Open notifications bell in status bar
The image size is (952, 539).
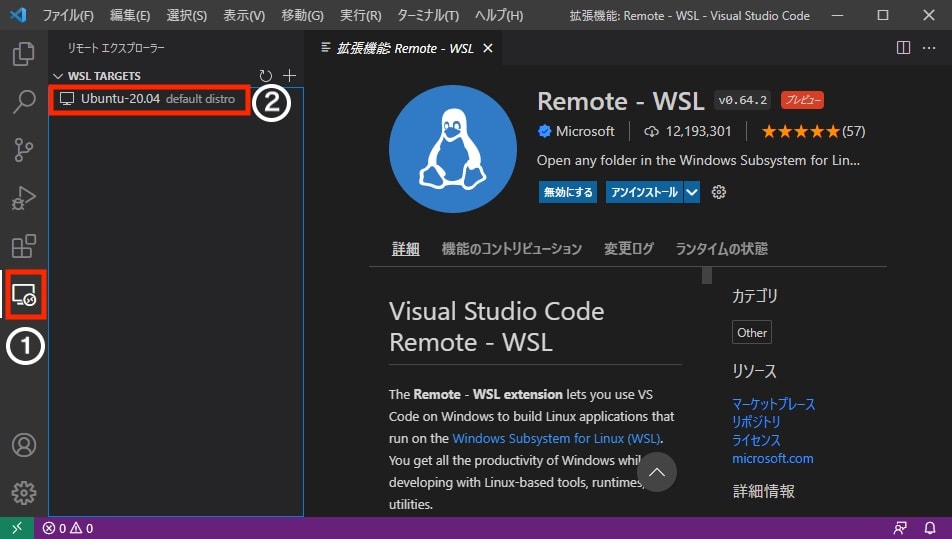point(930,528)
